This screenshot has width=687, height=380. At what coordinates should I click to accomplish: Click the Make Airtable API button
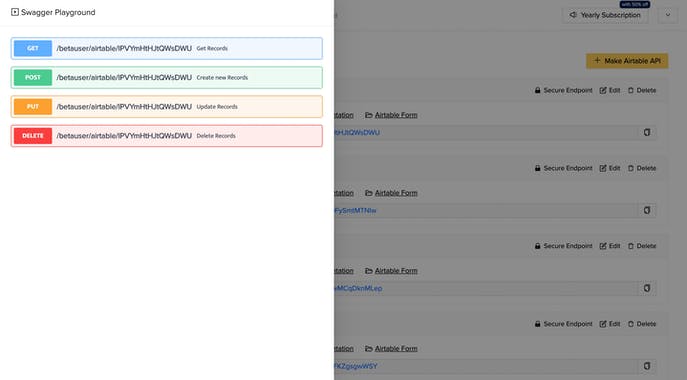627,61
